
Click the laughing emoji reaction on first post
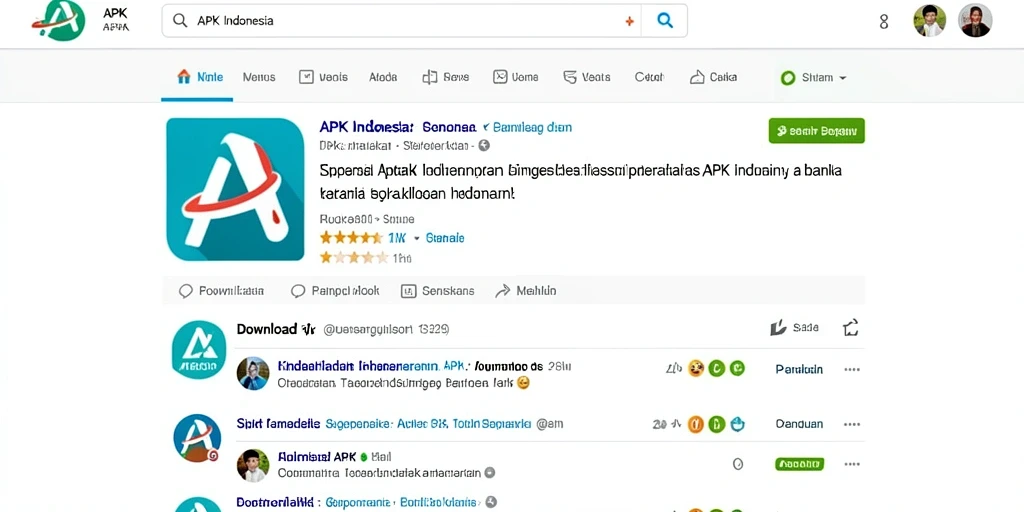pyautogui.click(x=696, y=369)
